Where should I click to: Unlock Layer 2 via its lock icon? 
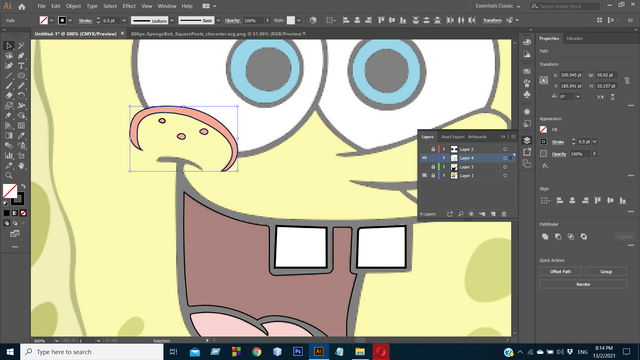[433, 149]
